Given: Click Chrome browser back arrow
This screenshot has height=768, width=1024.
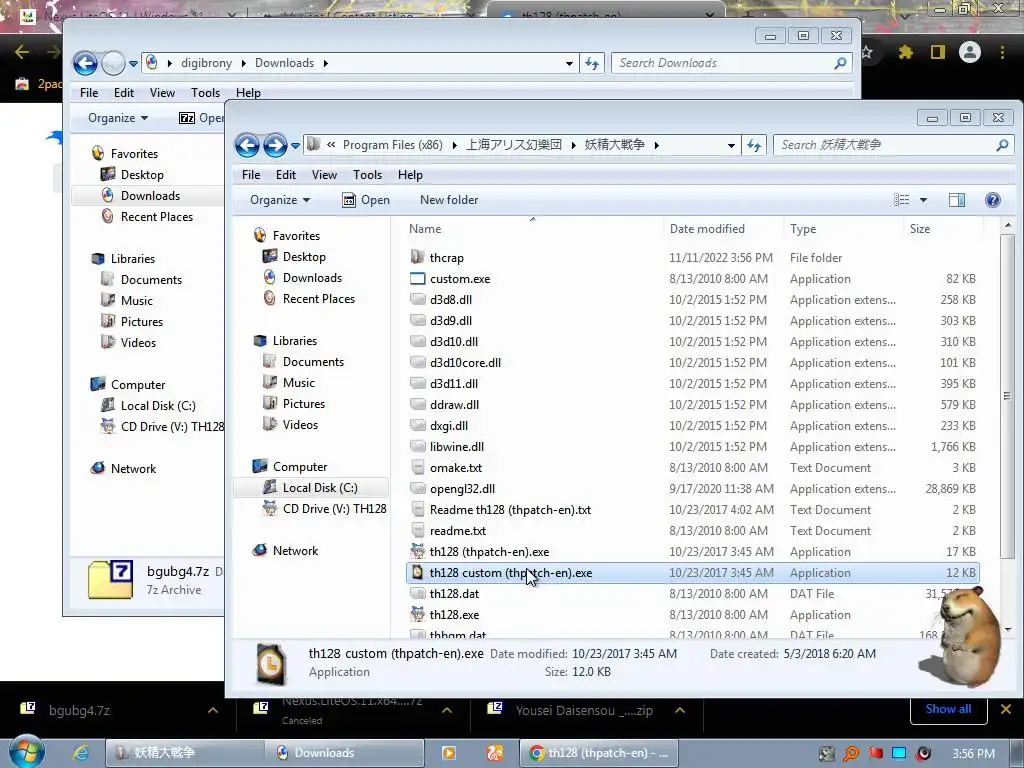Looking at the screenshot, I should point(22,52).
